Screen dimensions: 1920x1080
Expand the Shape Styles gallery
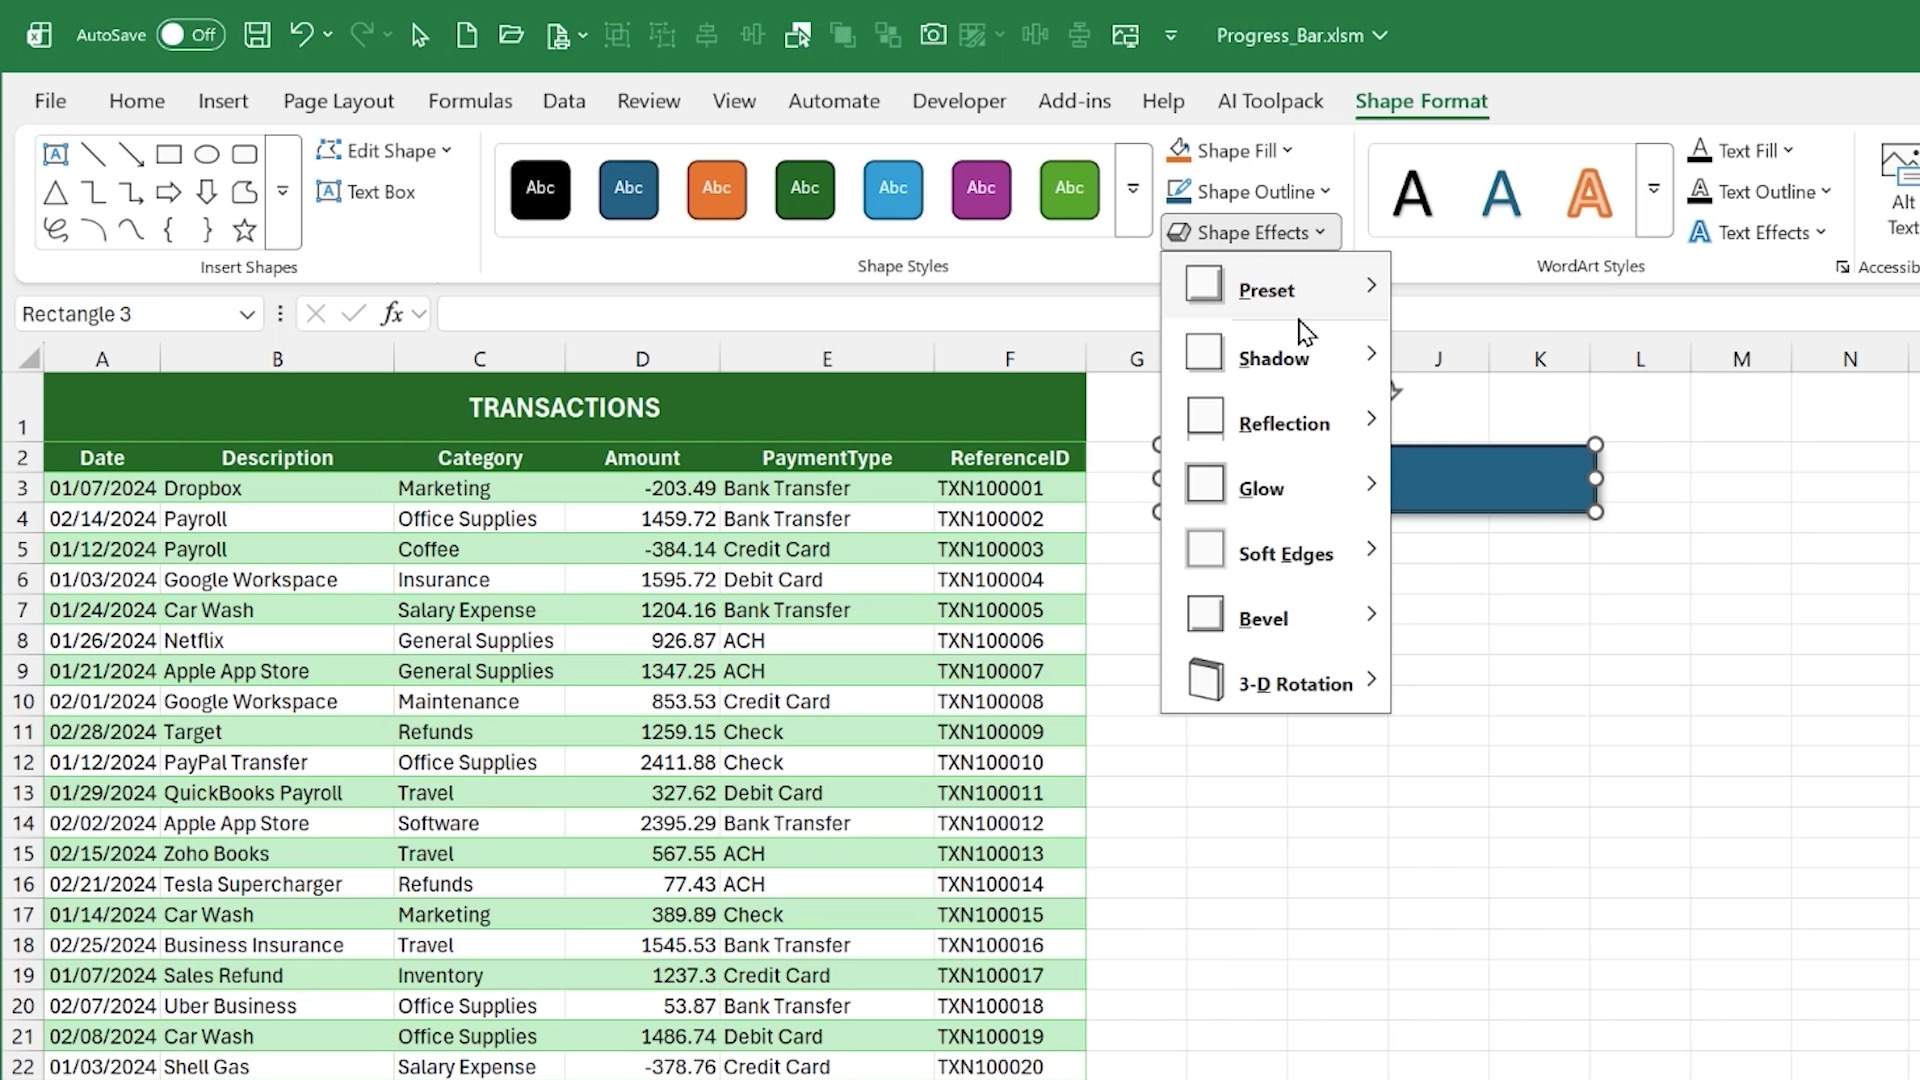(1133, 189)
